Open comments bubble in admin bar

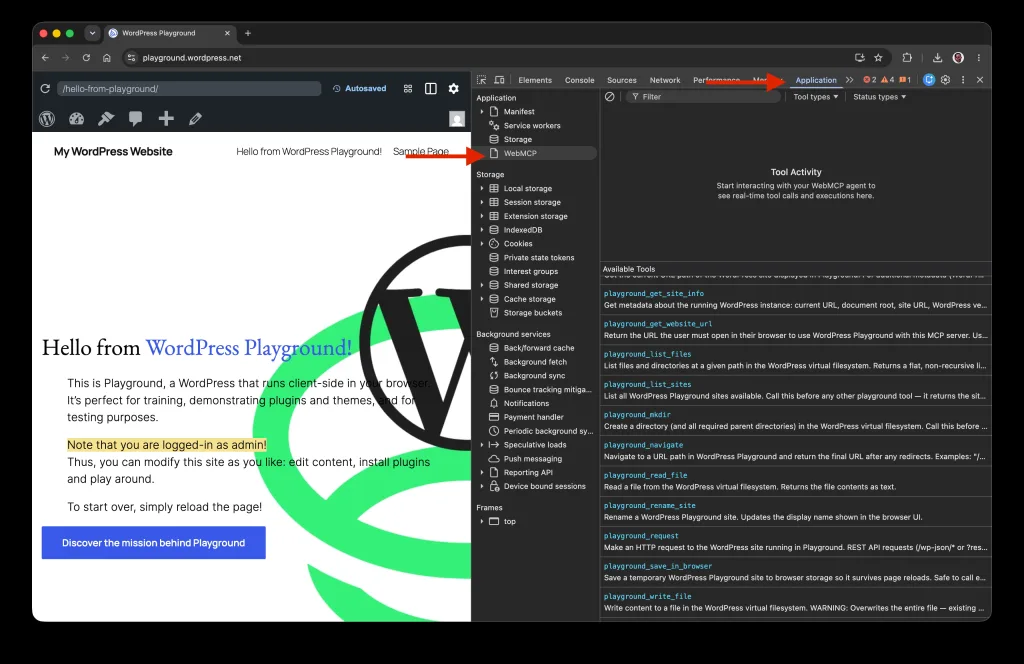point(135,119)
